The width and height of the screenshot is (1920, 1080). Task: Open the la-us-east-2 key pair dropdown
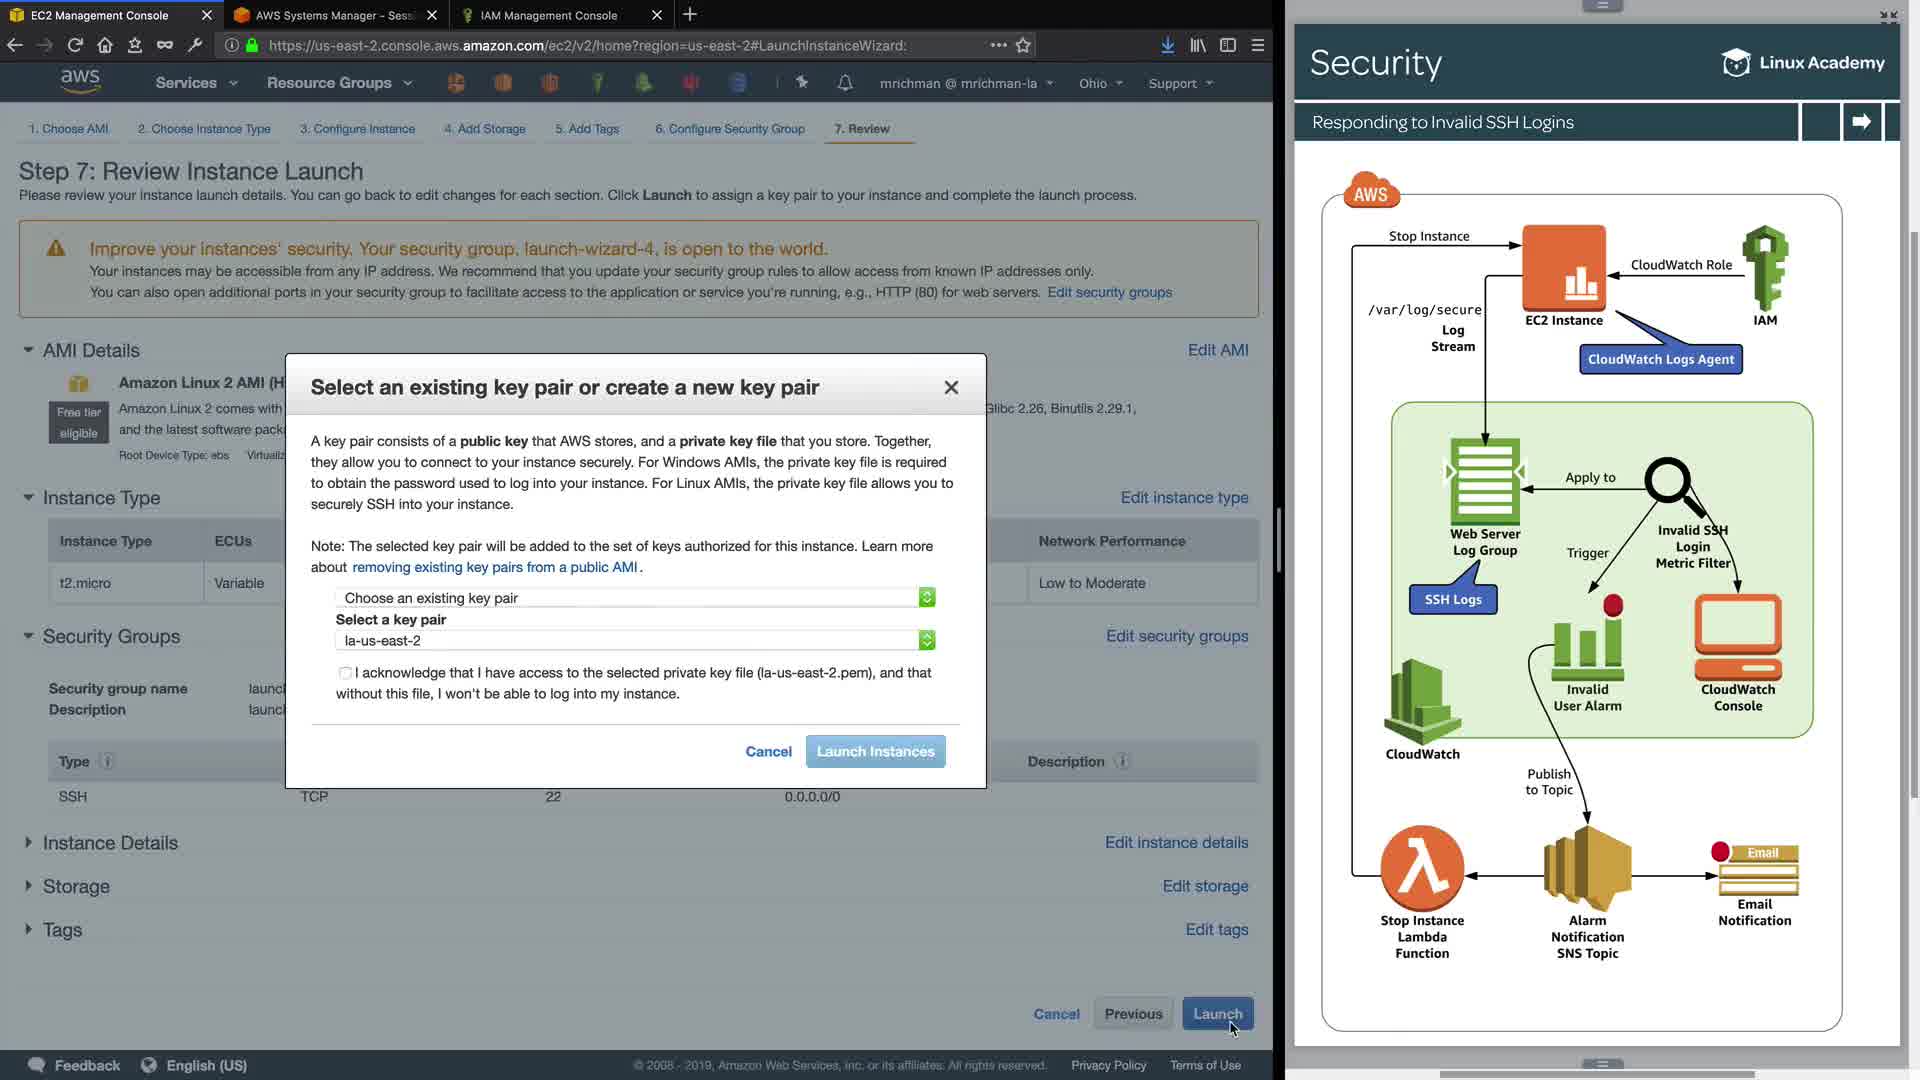tap(635, 640)
